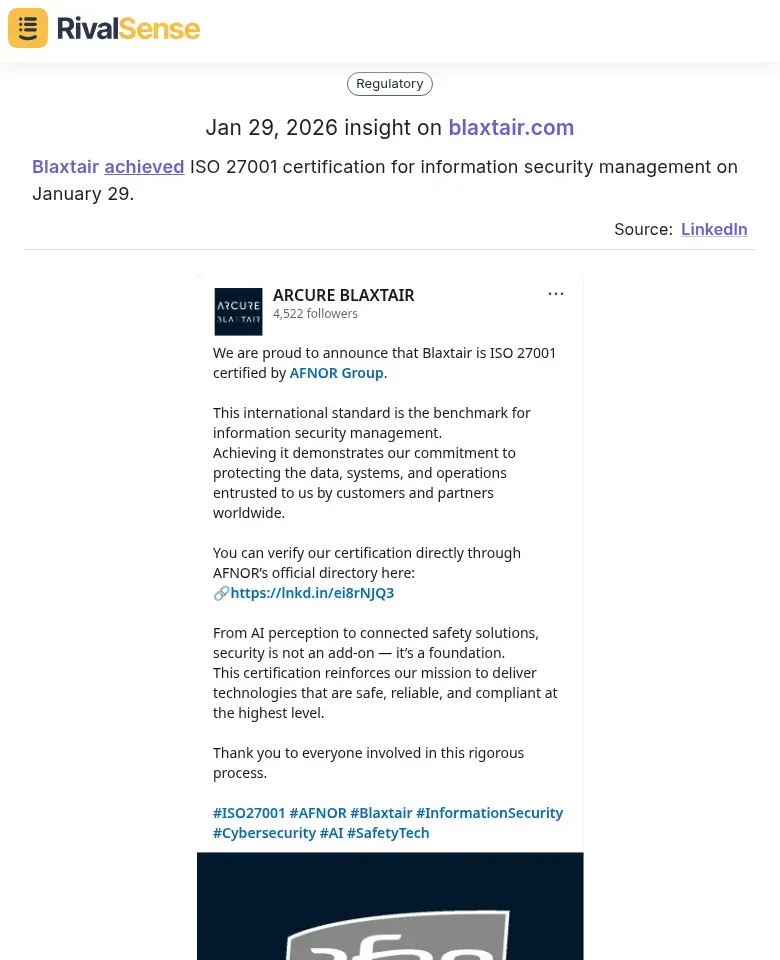Image resolution: width=780 pixels, height=960 pixels.
Task: Click the RivalSense logo icon
Action: pyautogui.click(x=27, y=27)
